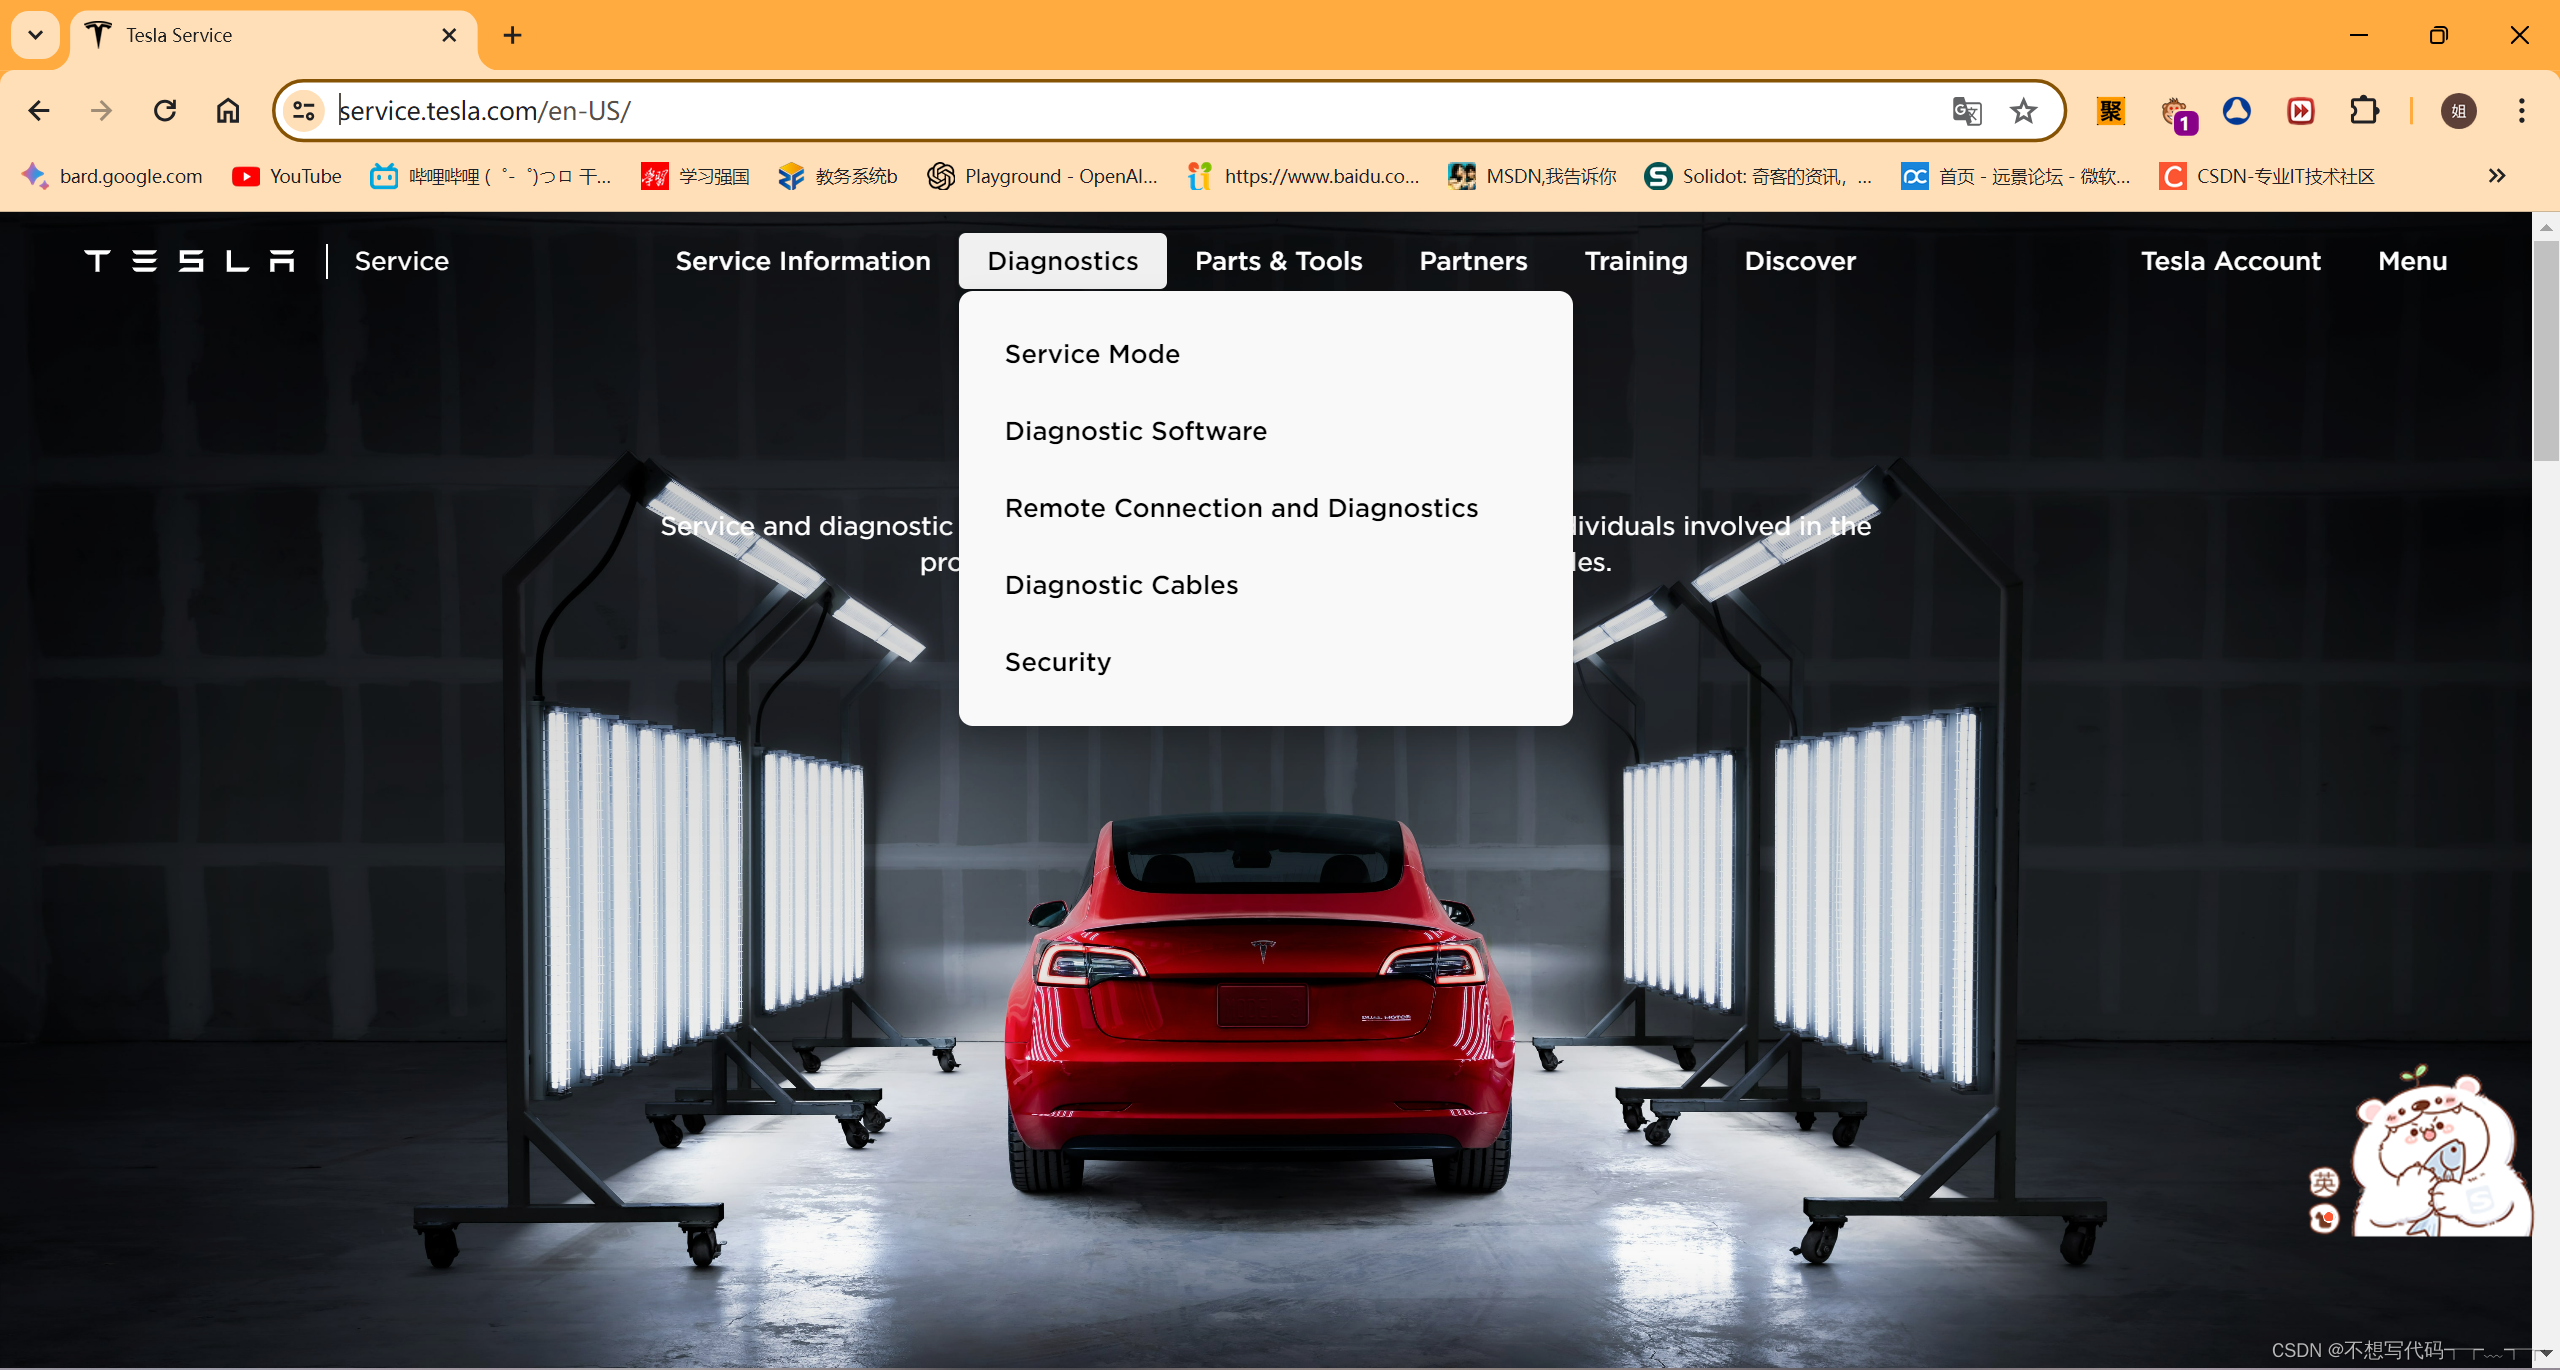2560x1370 pixels.
Task: Select Remote Connection and Diagnostics item
Action: click(x=1241, y=508)
